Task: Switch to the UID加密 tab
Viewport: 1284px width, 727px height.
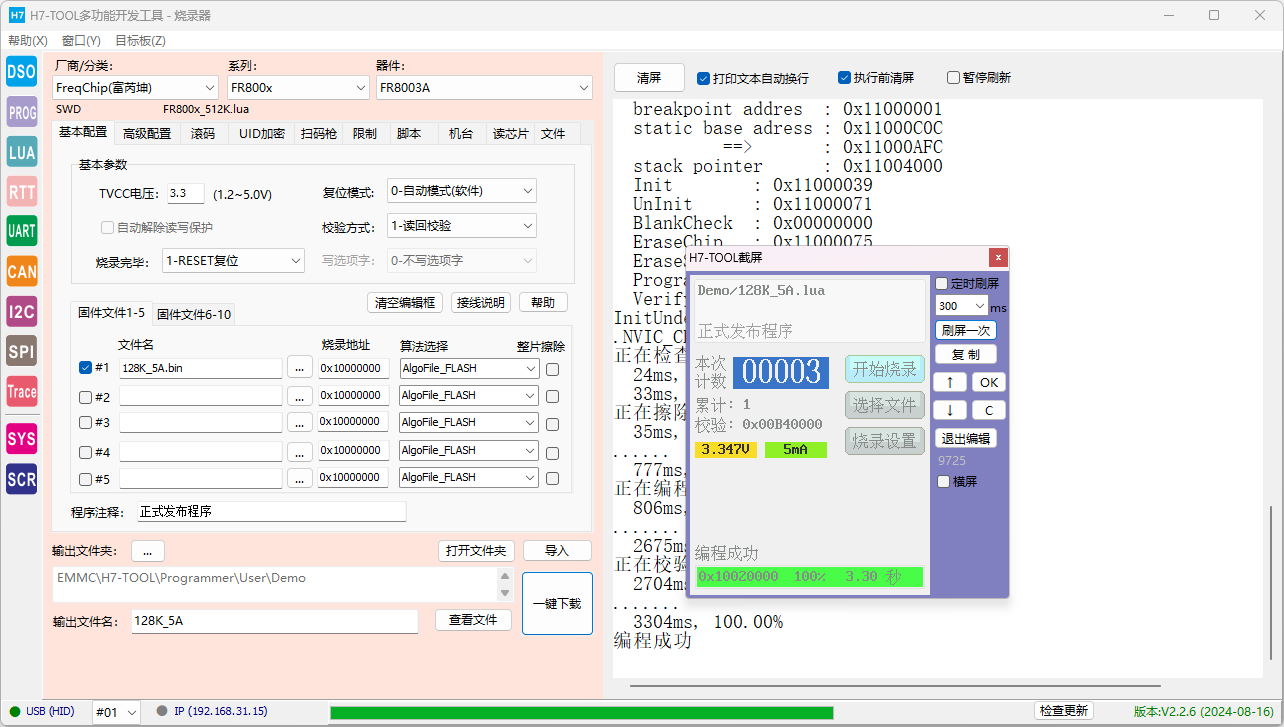Action: (261, 133)
